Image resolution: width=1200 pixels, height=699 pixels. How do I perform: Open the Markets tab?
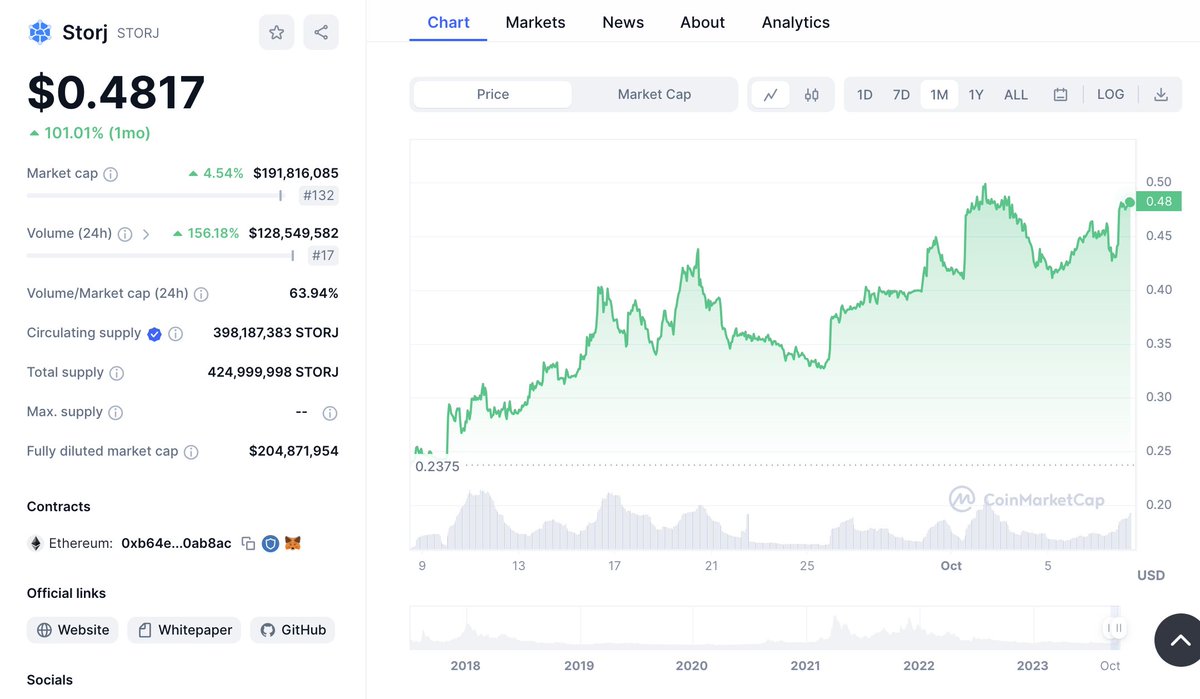[535, 22]
